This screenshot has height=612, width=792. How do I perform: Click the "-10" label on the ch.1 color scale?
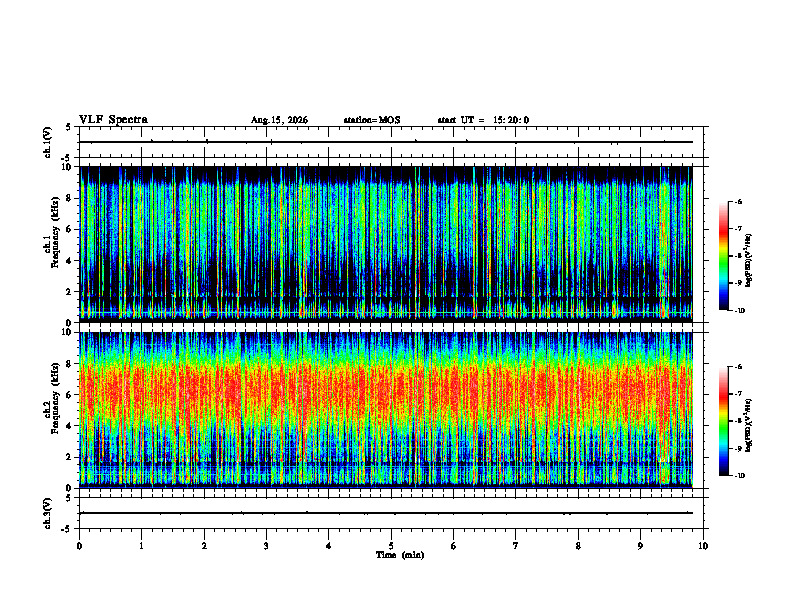coord(739,310)
